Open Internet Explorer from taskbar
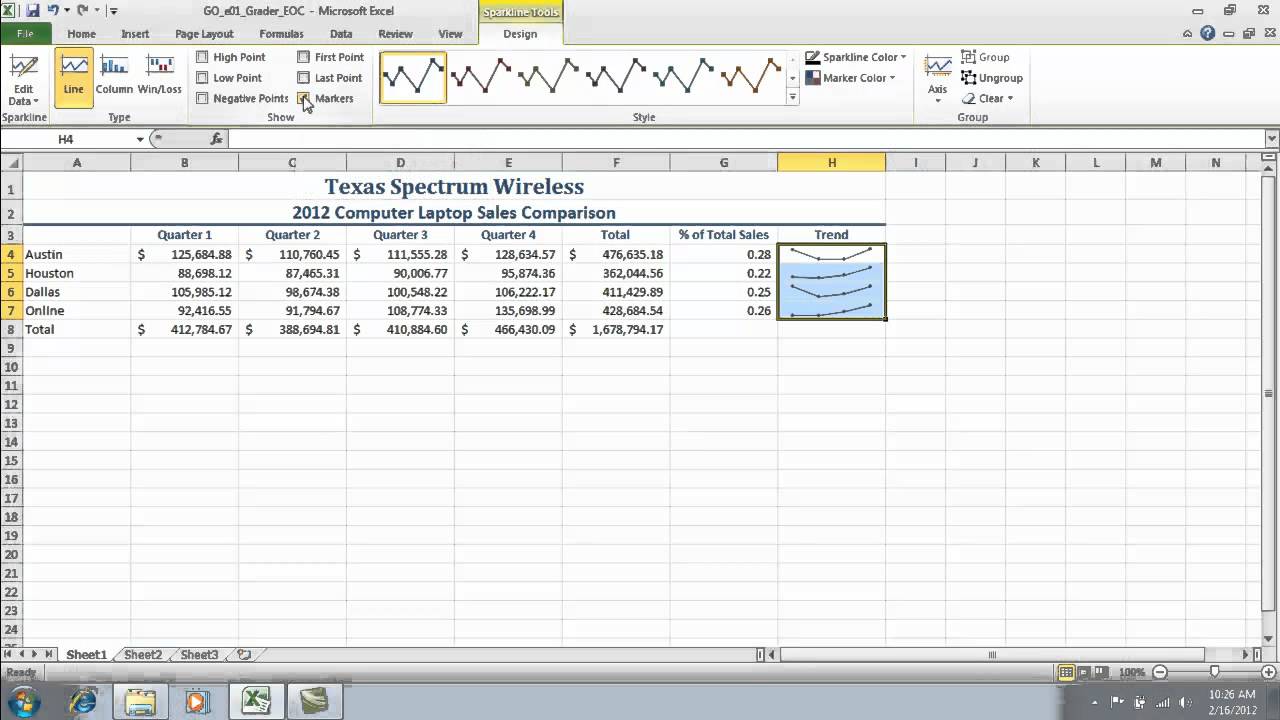Screen dimensions: 1280x720 (x=83, y=702)
